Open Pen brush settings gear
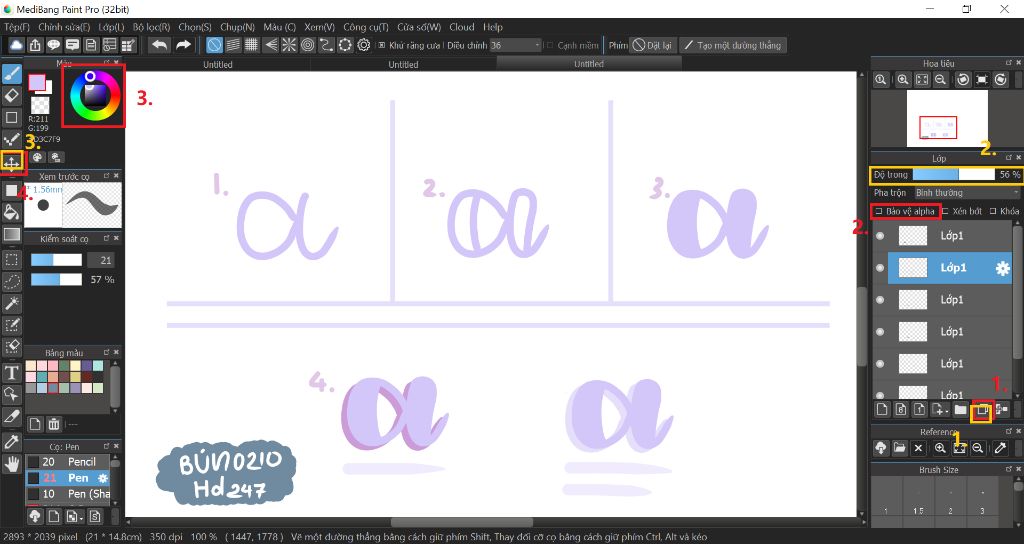Image resolution: width=1024 pixels, height=544 pixels. click(x=103, y=478)
